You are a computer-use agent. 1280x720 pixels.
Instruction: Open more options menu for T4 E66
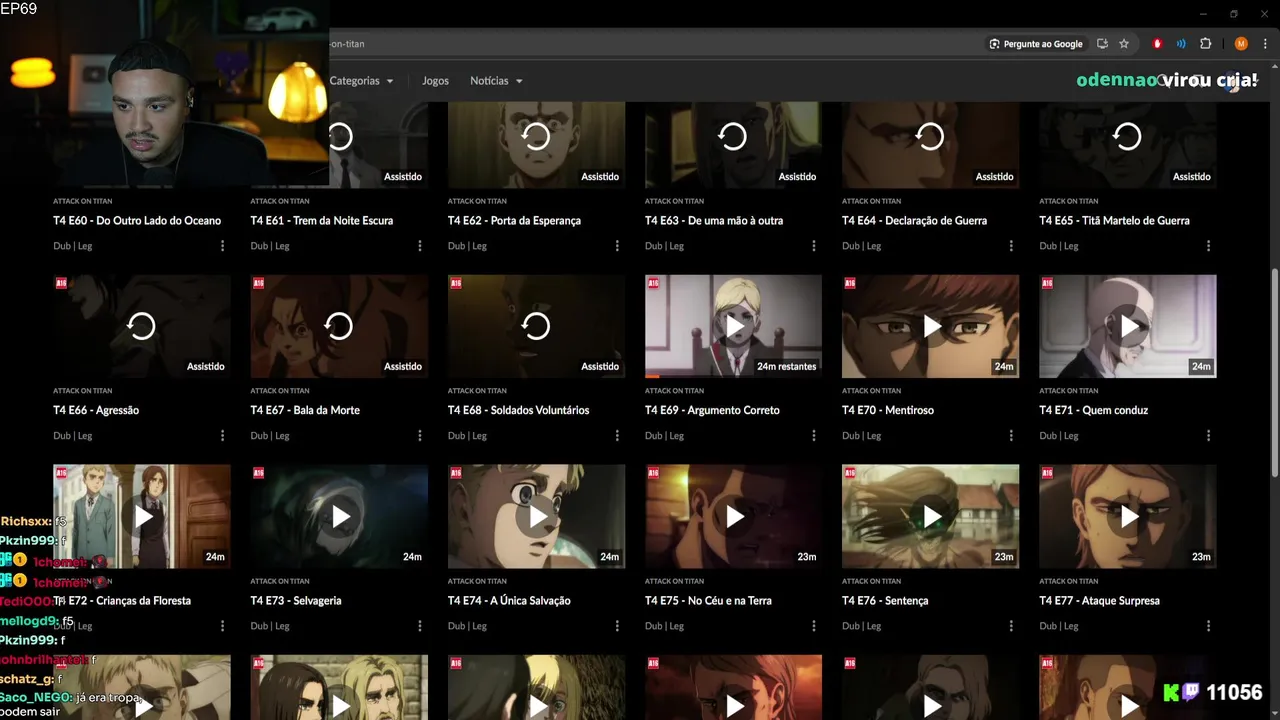(x=222, y=436)
